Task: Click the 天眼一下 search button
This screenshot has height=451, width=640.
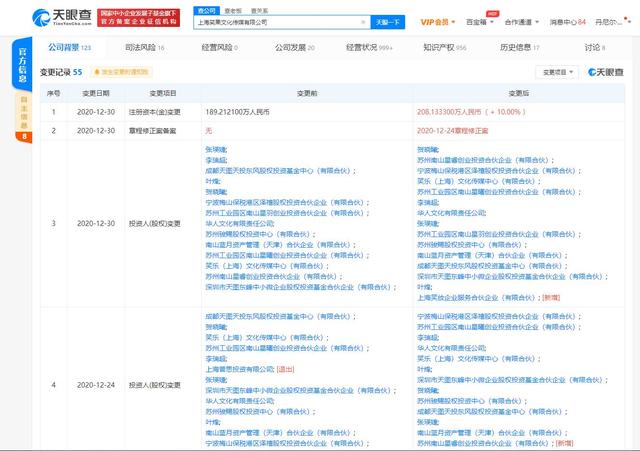Action: click(x=387, y=22)
